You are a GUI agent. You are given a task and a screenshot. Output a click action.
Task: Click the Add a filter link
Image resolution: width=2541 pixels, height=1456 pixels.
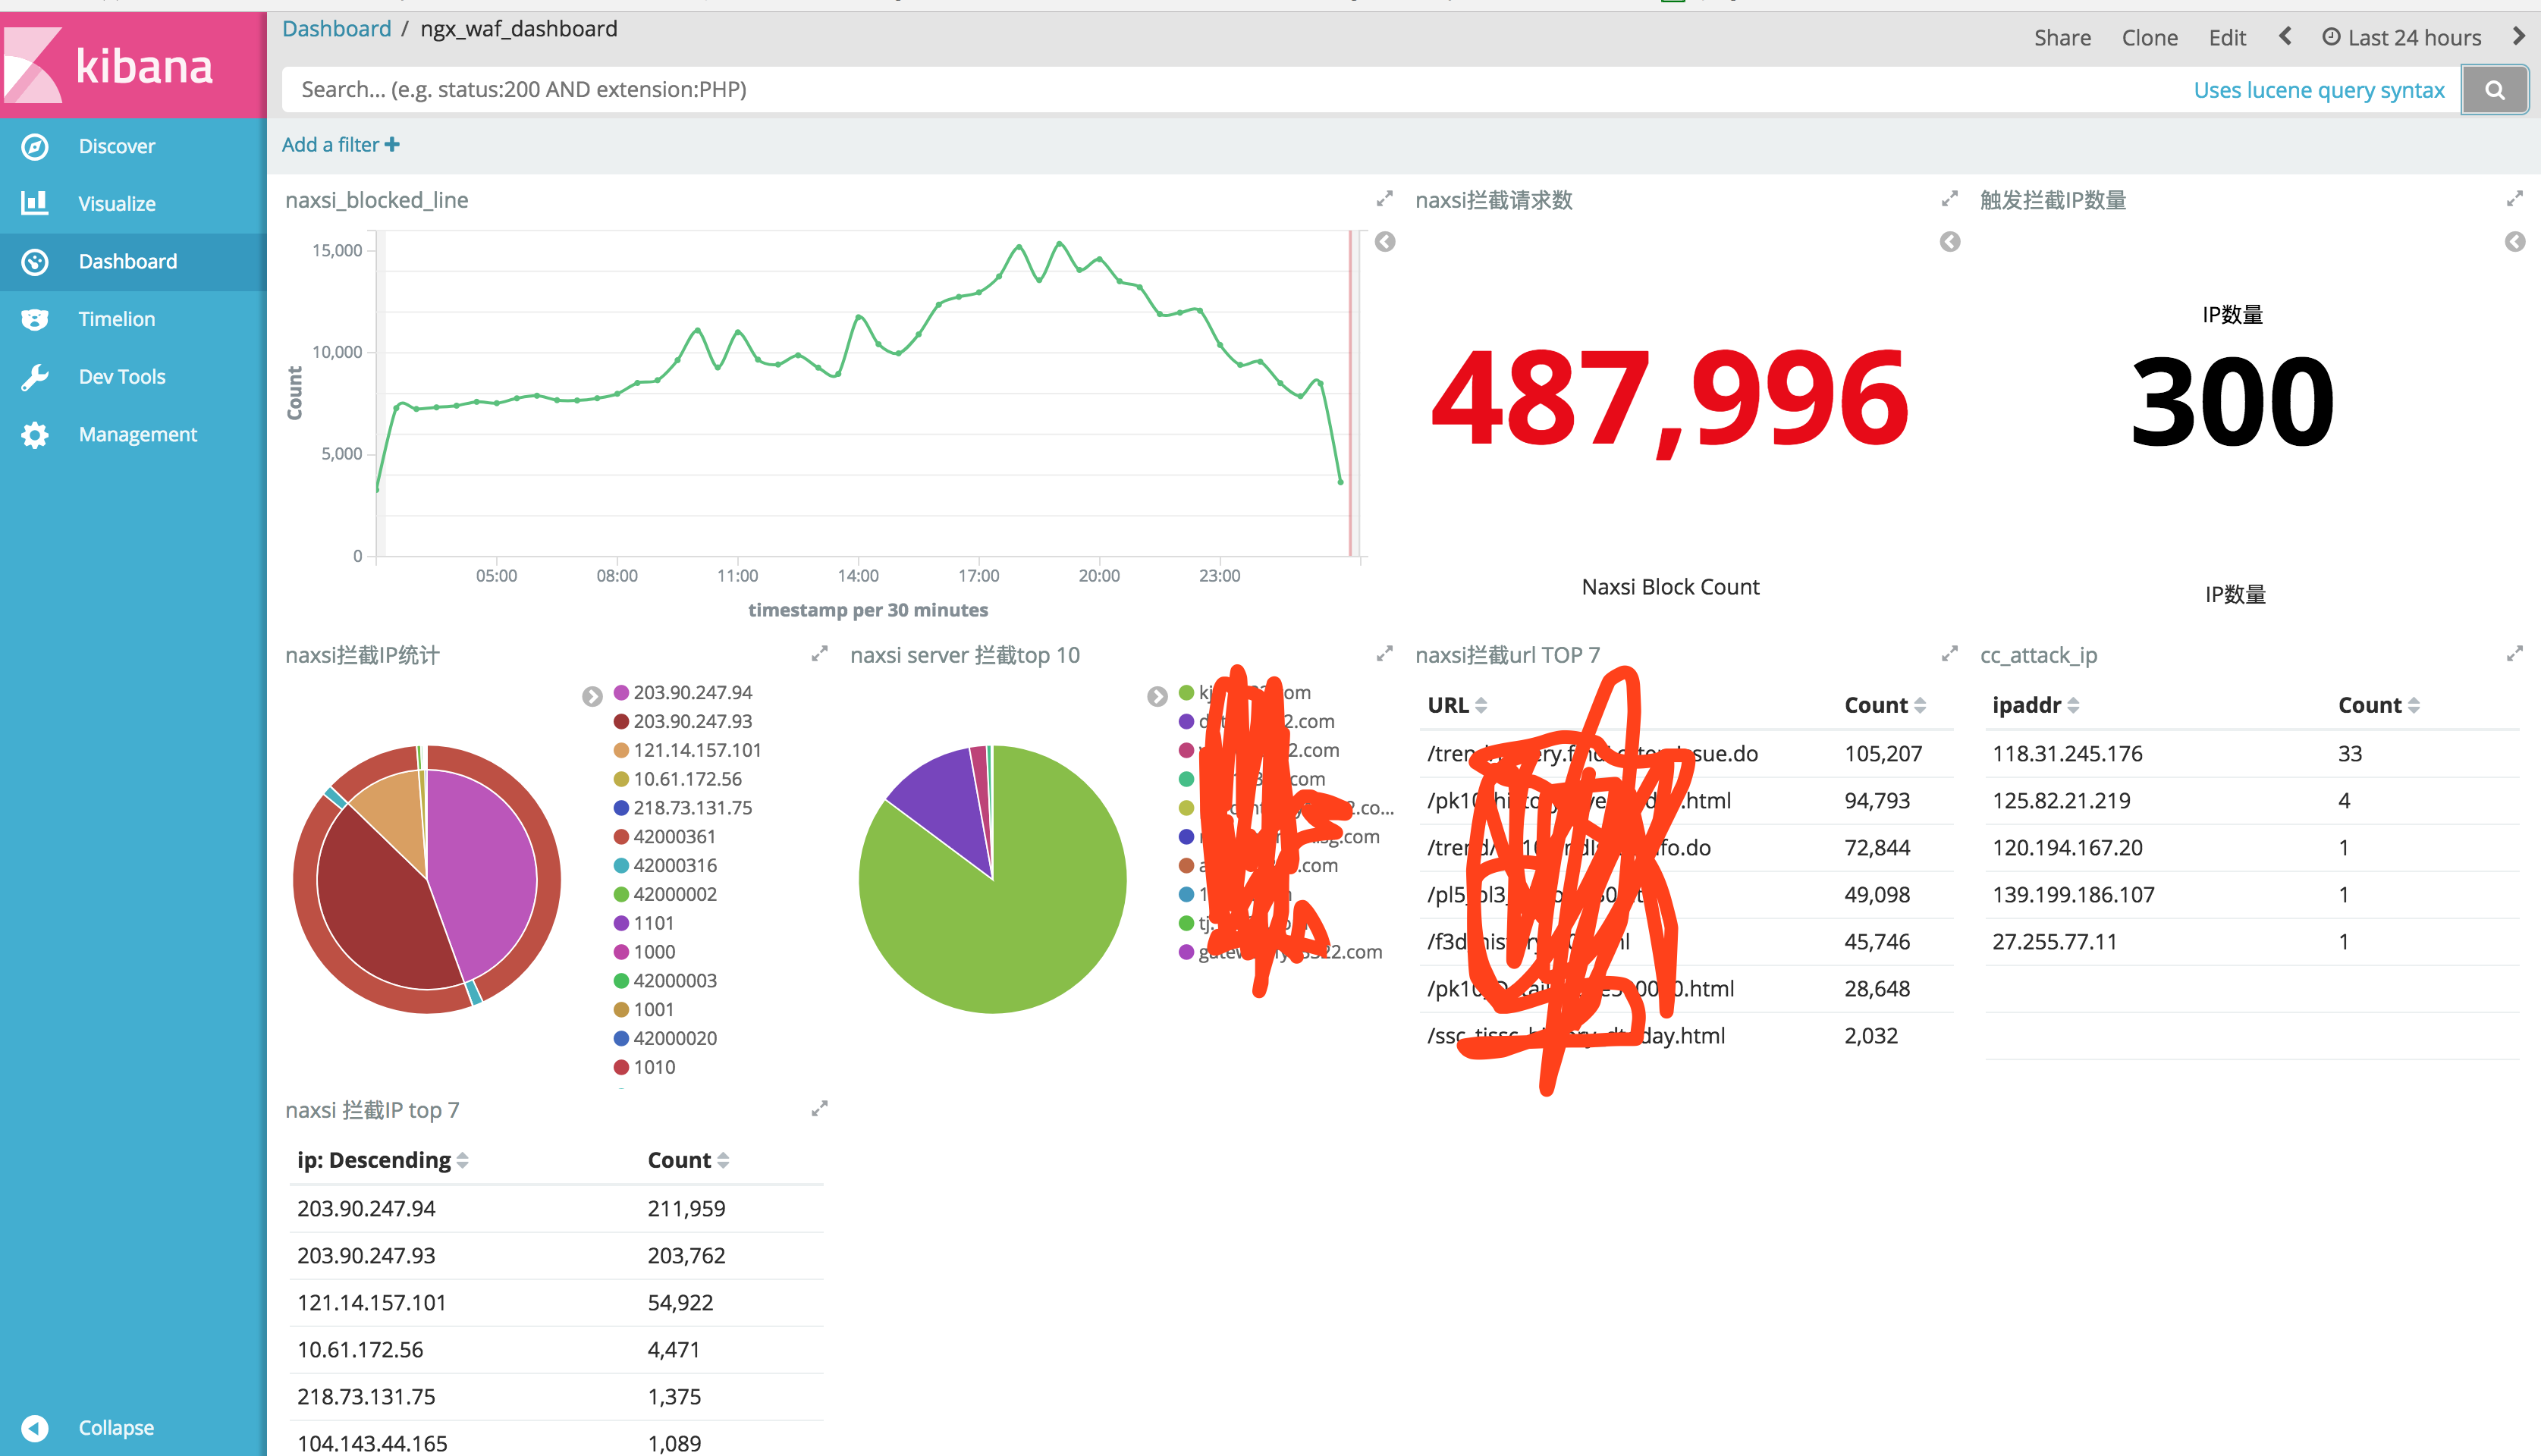tap(341, 145)
